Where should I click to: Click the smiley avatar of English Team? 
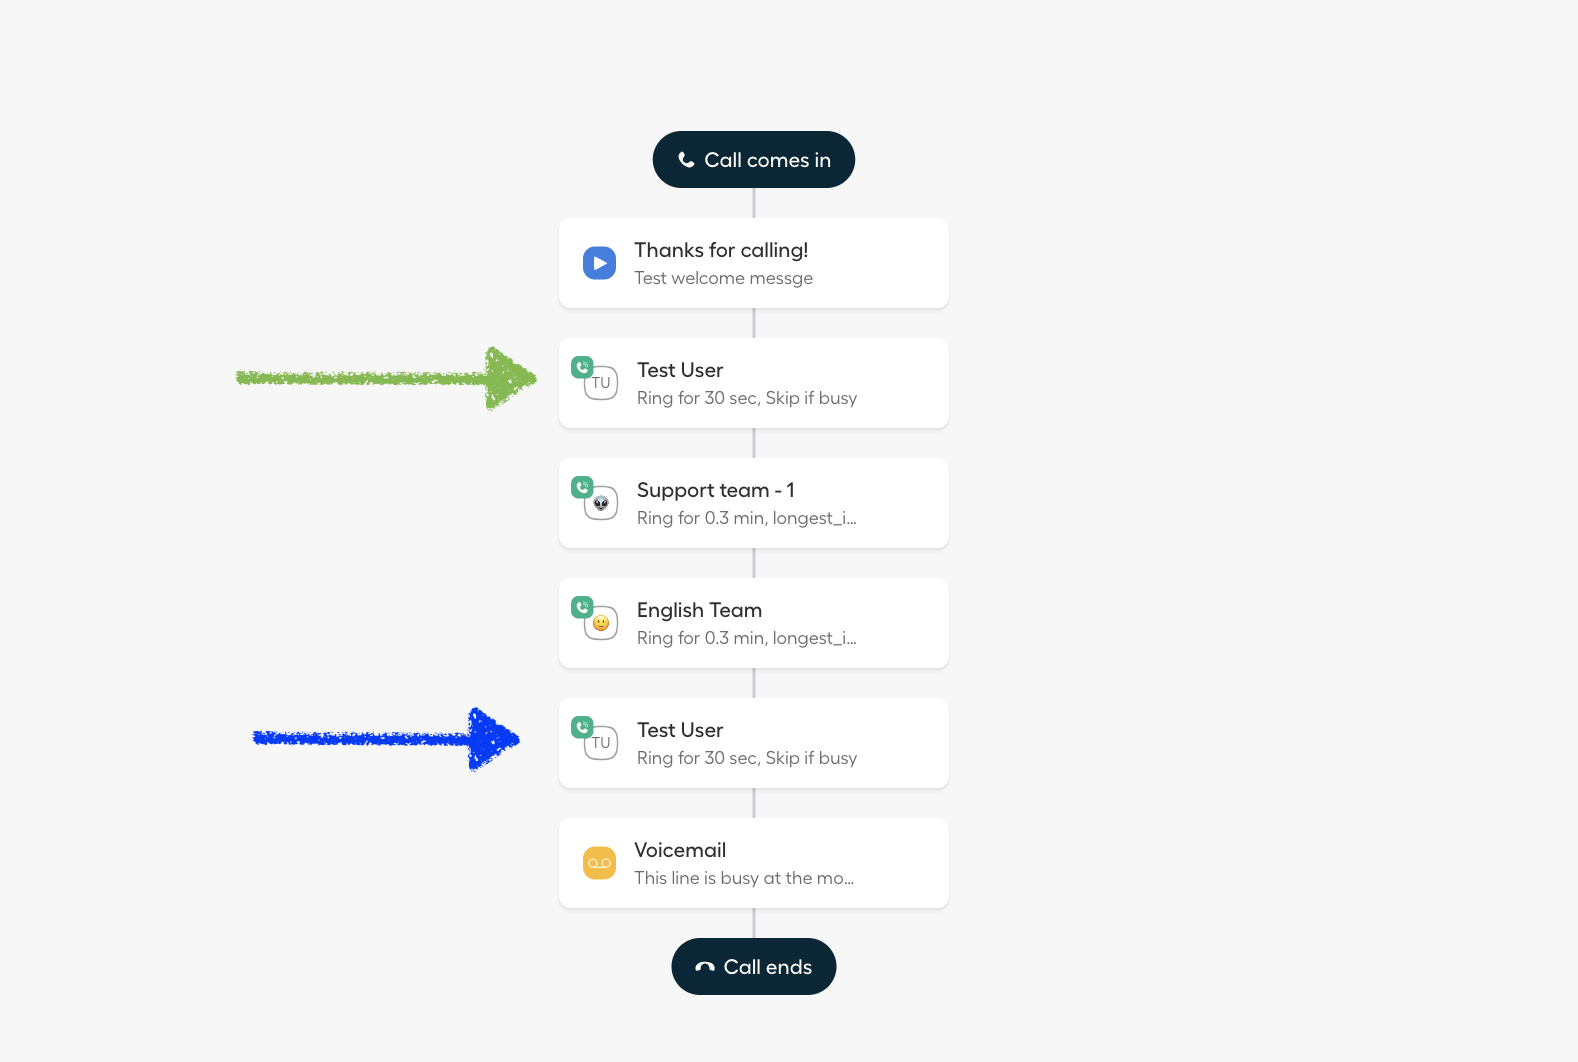click(601, 623)
